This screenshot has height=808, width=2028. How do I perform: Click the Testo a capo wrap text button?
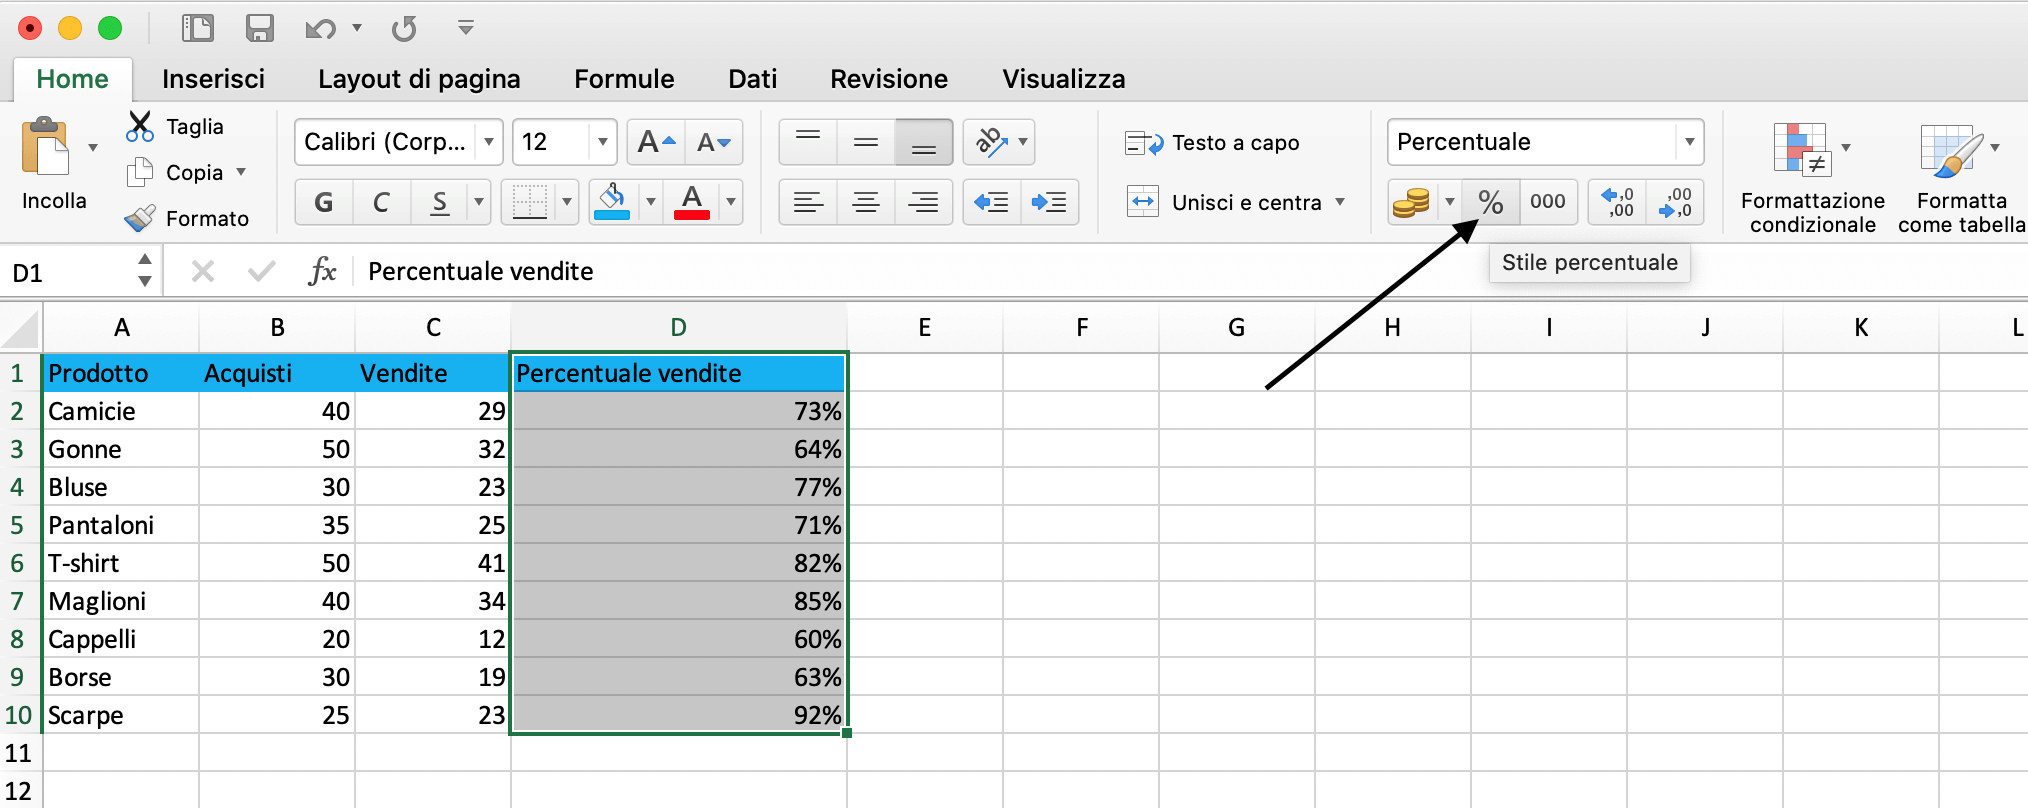pos(1212,143)
